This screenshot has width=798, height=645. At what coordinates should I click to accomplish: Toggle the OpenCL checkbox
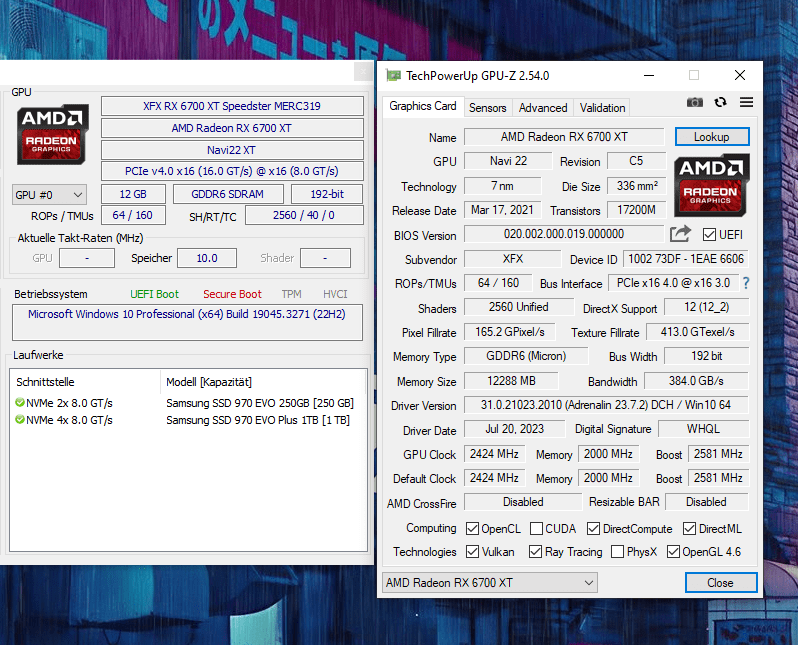pos(472,528)
